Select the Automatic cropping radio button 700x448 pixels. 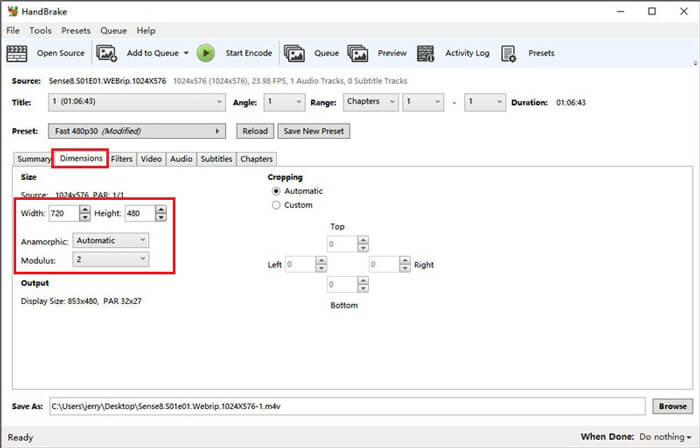click(x=276, y=191)
